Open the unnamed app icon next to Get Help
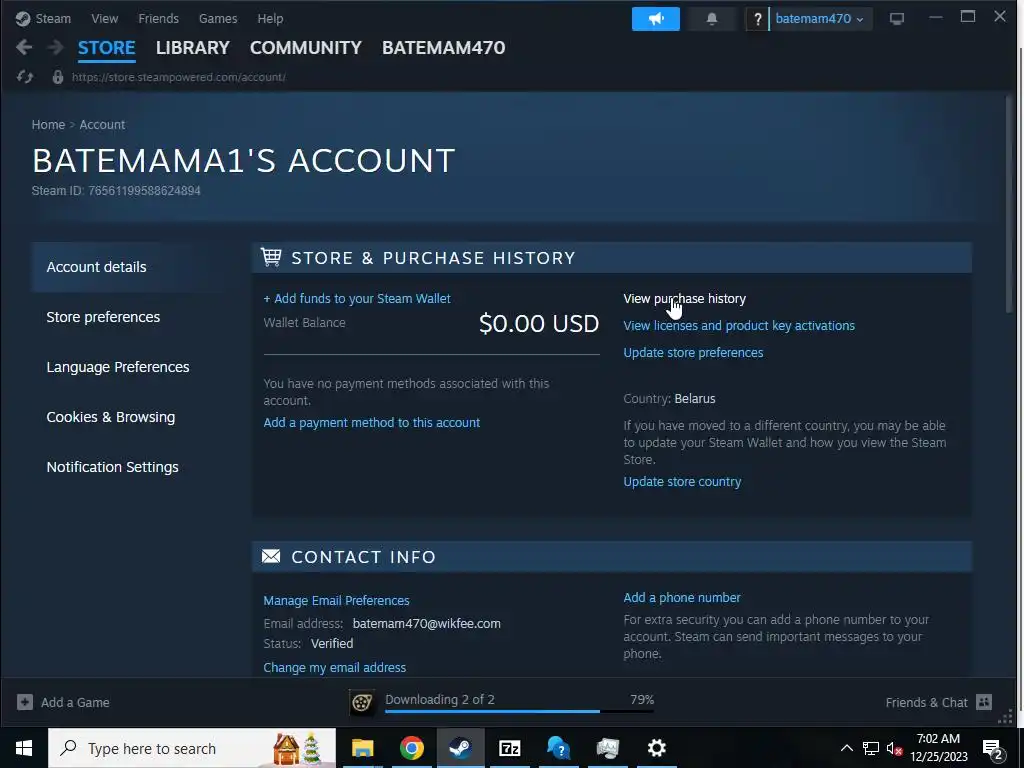 coord(607,748)
